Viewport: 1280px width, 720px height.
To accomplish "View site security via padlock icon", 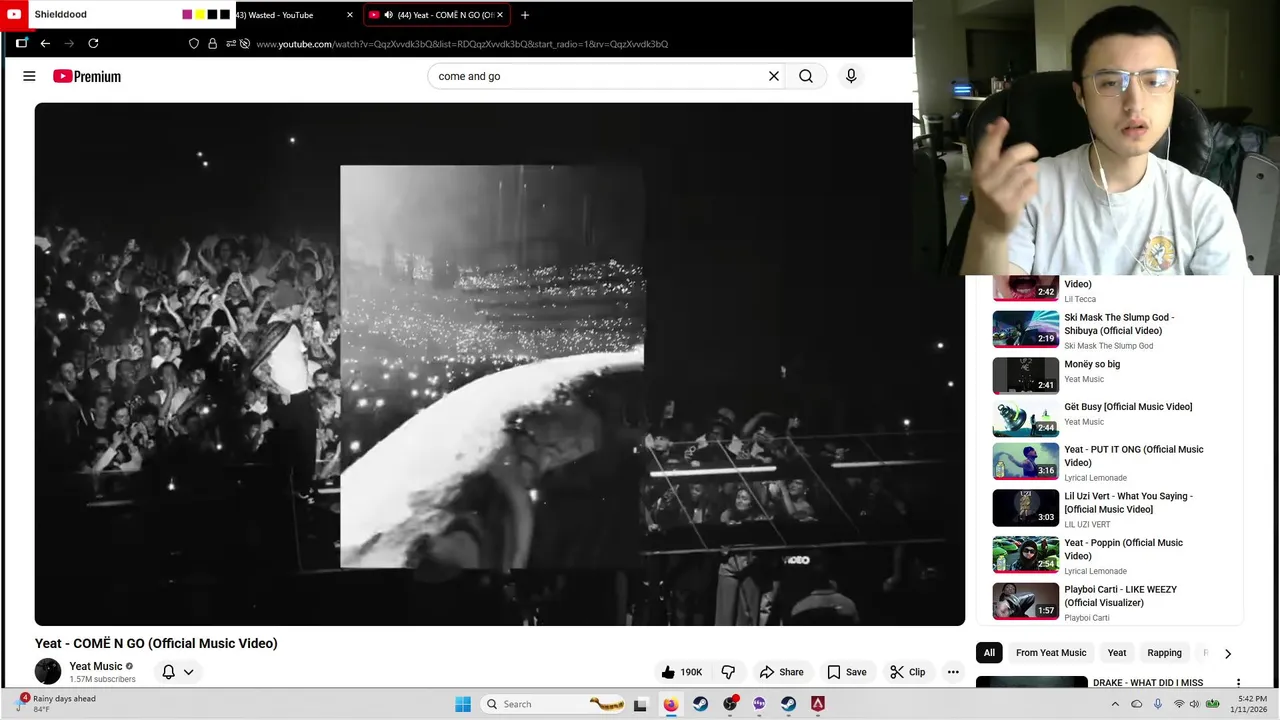I will coord(212,44).
